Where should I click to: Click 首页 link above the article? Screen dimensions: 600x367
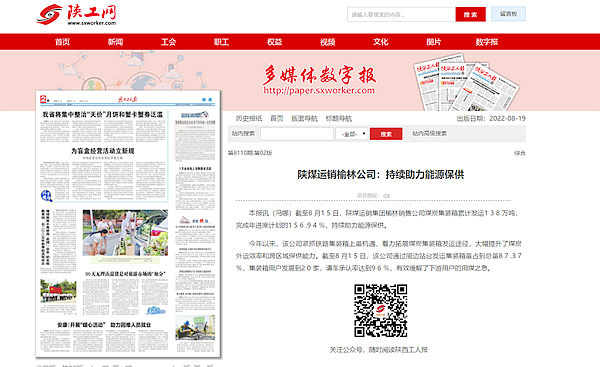coord(277,118)
